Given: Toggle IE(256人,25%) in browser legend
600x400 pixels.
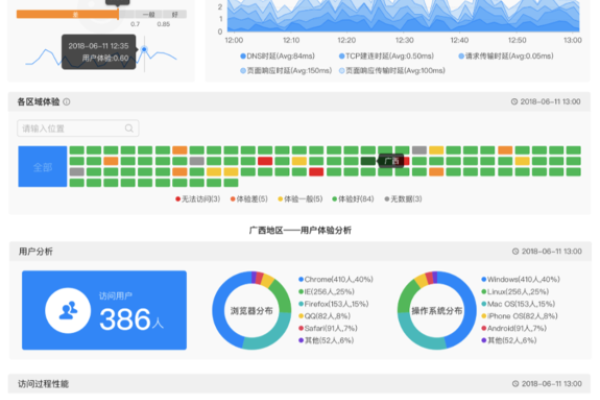Looking at the screenshot, I should (x=326, y=292).
